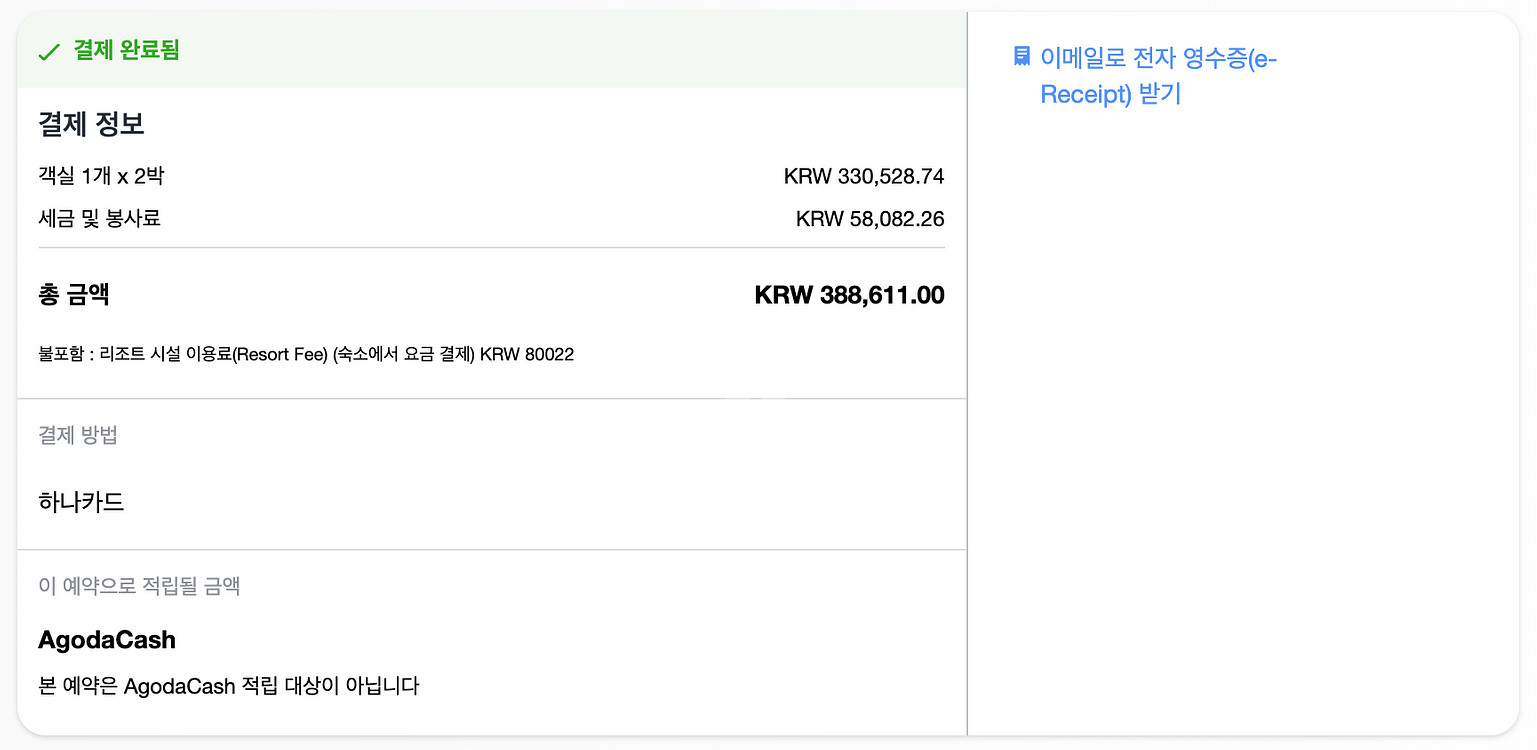This screenshot has width=1537, height=750.
Task: Click the Resort Fee exclusion note
Action: [306, 354]
